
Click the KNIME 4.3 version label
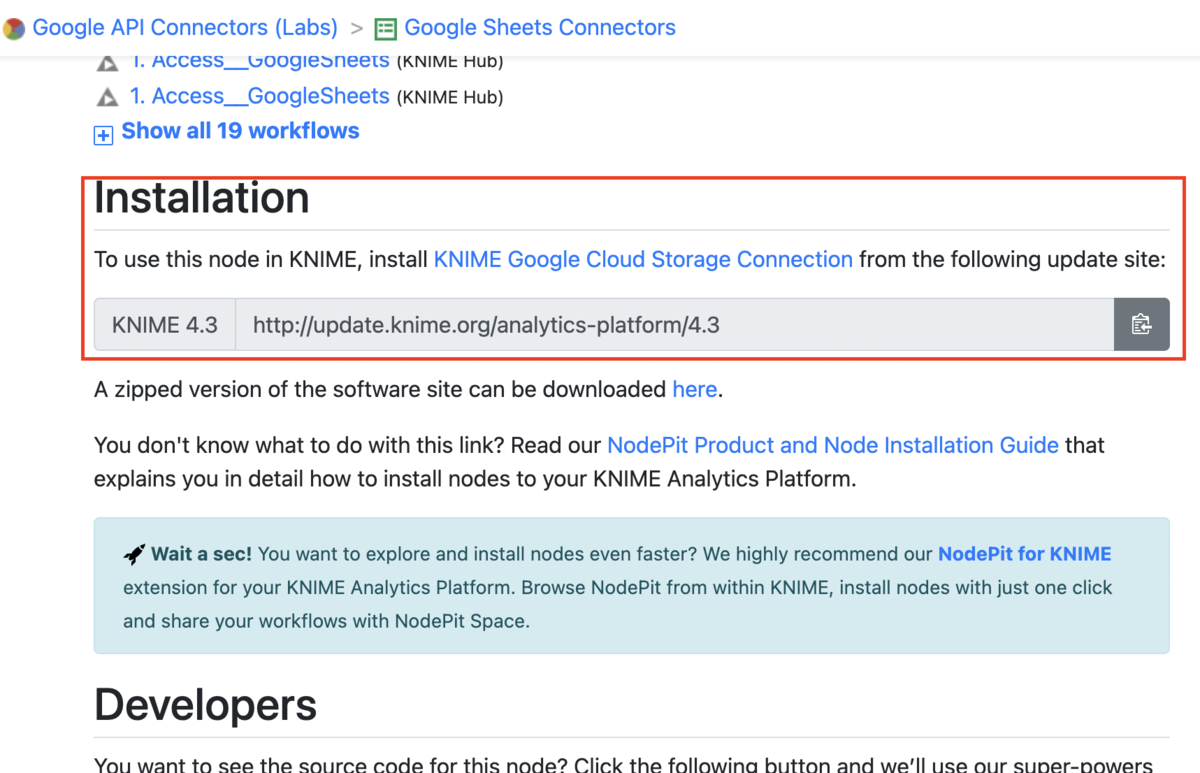click(164, 324)
